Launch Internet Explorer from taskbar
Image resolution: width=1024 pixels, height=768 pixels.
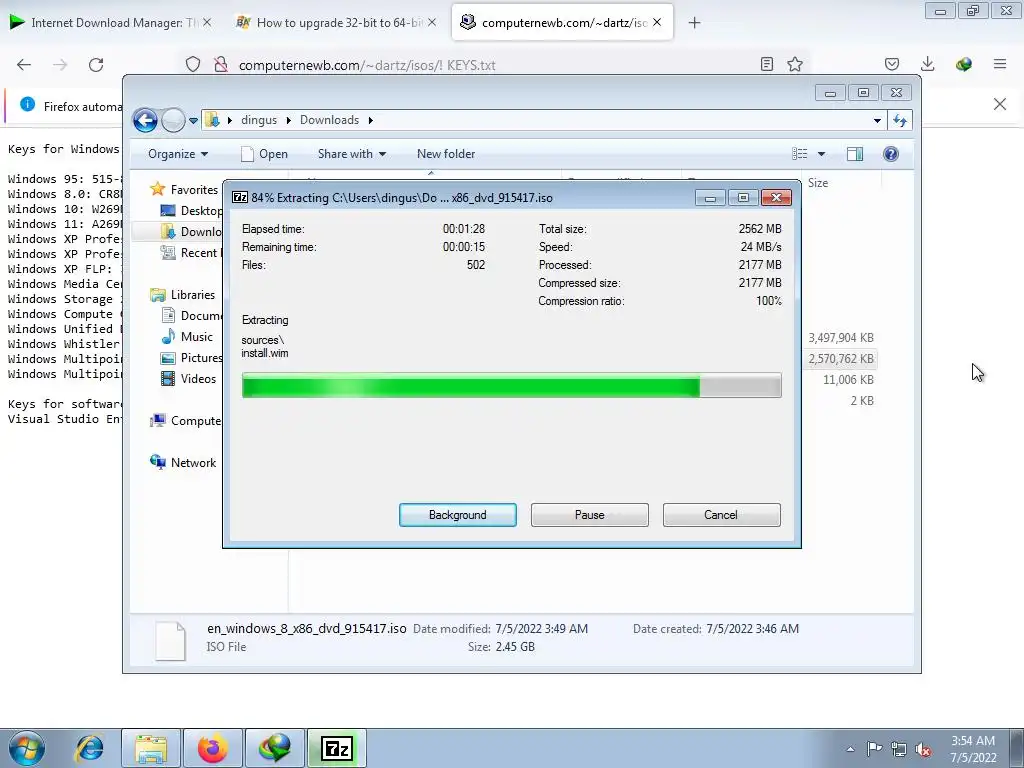tap(90, 748)
